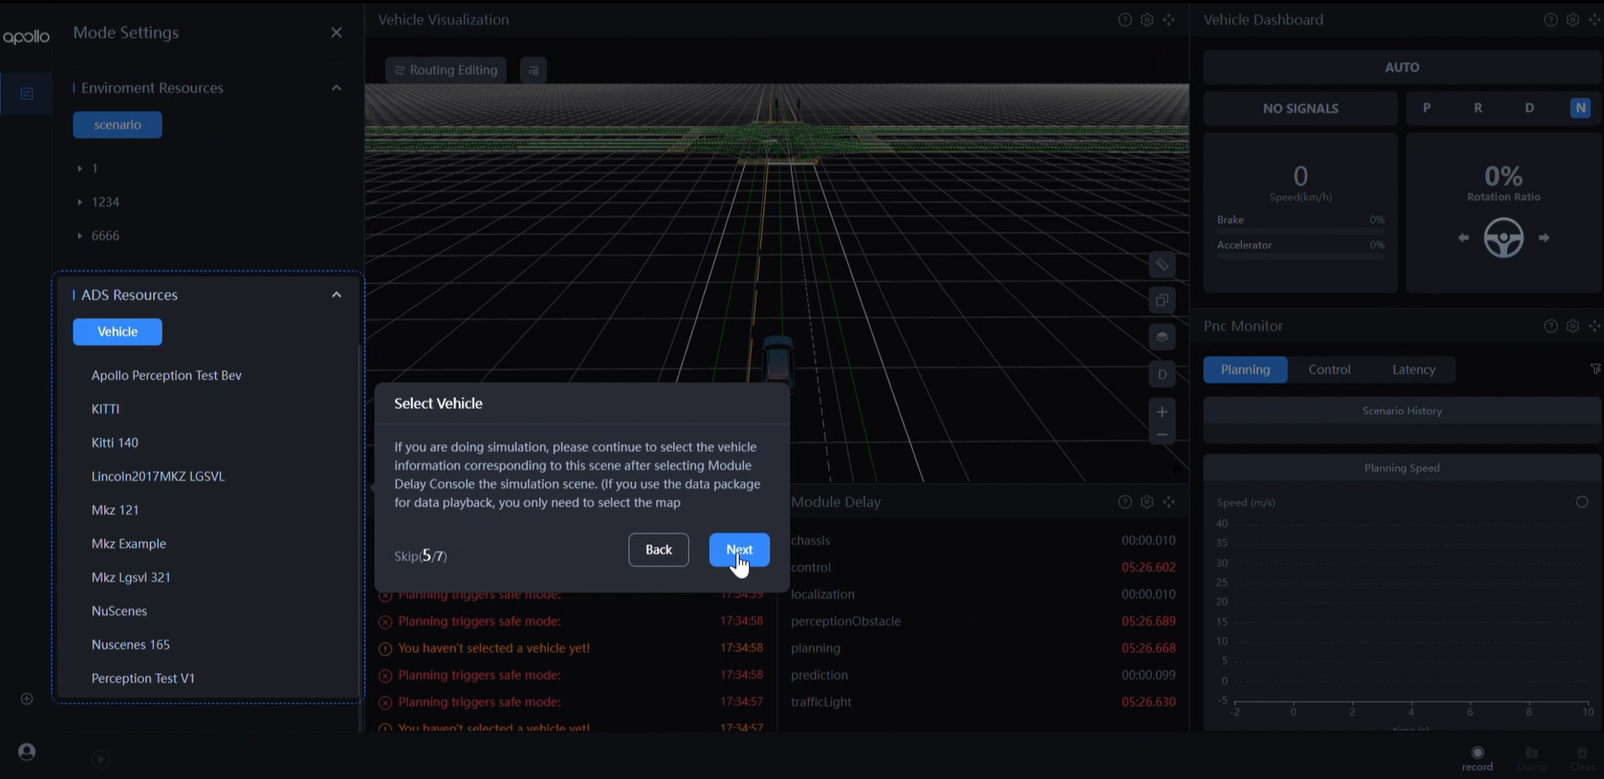Click Next in Select Vehicle guide
This screenshot has width=1604, height=779.
pos(740,550)
